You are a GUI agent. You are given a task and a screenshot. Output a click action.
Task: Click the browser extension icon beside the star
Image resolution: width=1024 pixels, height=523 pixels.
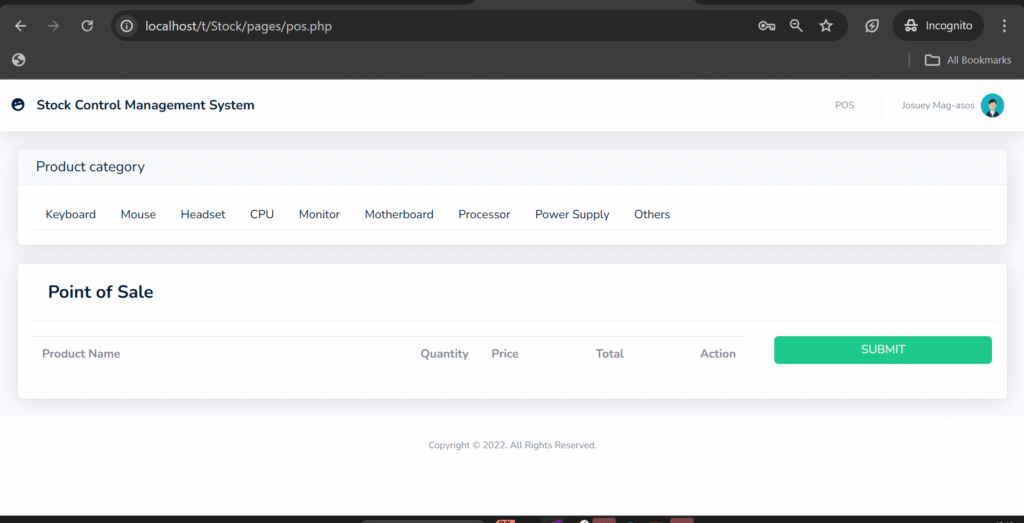coord(872,26)
